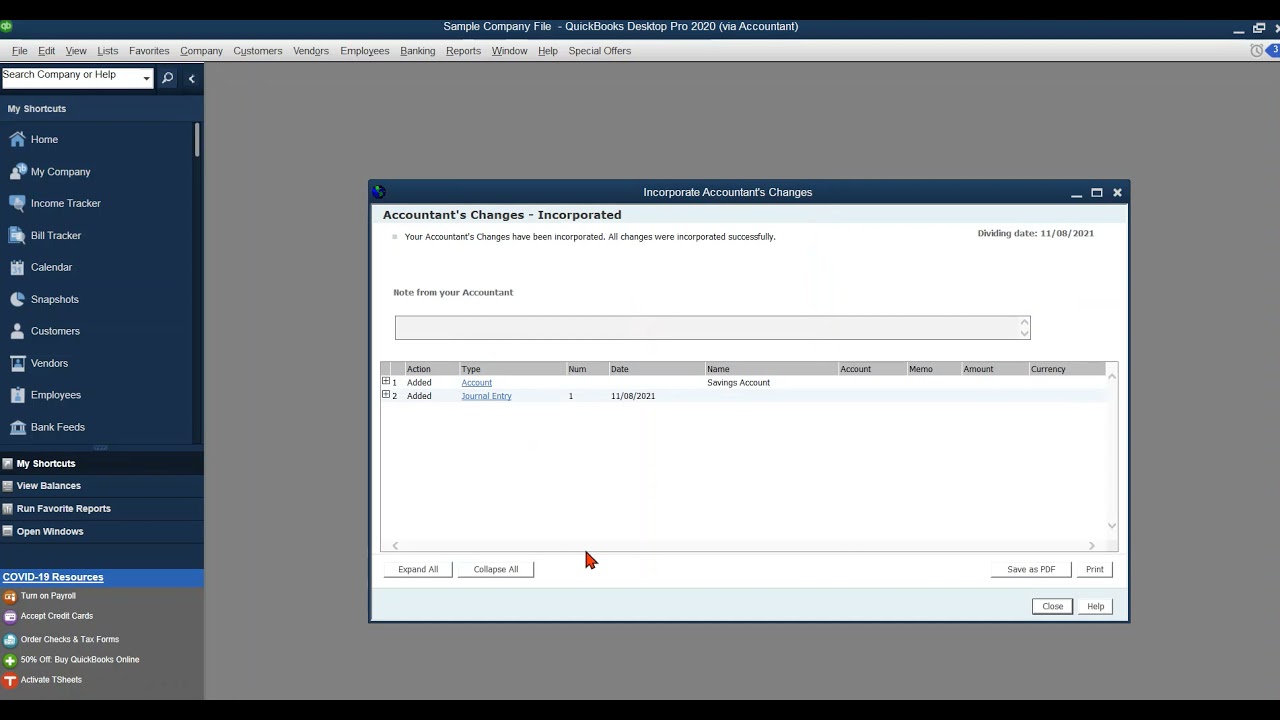The height and width of the screenshot is (720, 1280).
Task: Click the Name column header
Action: pos(771,369)
